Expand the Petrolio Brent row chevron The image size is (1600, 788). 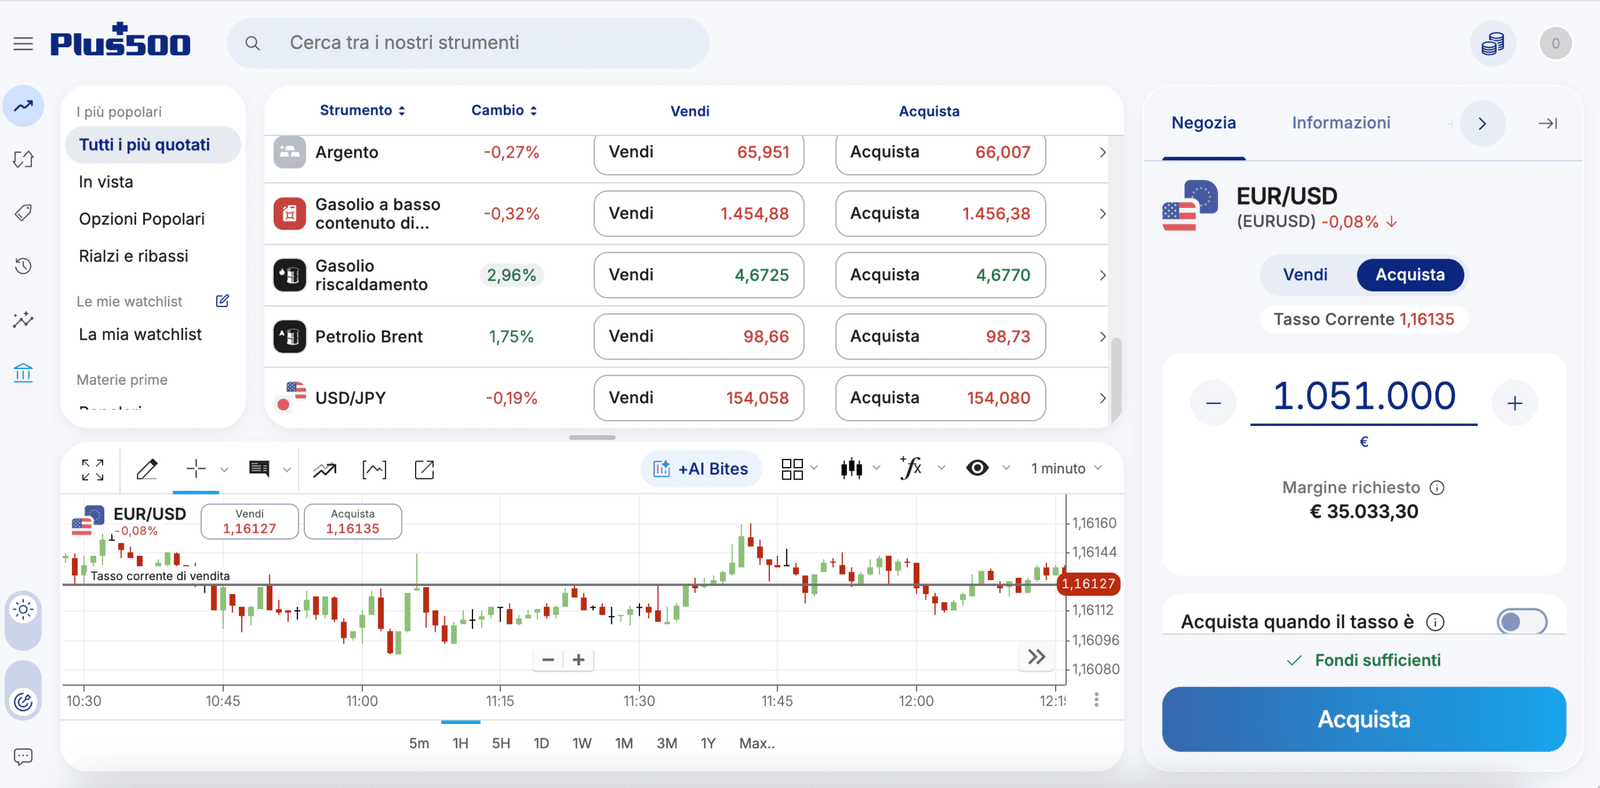(x=1102, y=337)
